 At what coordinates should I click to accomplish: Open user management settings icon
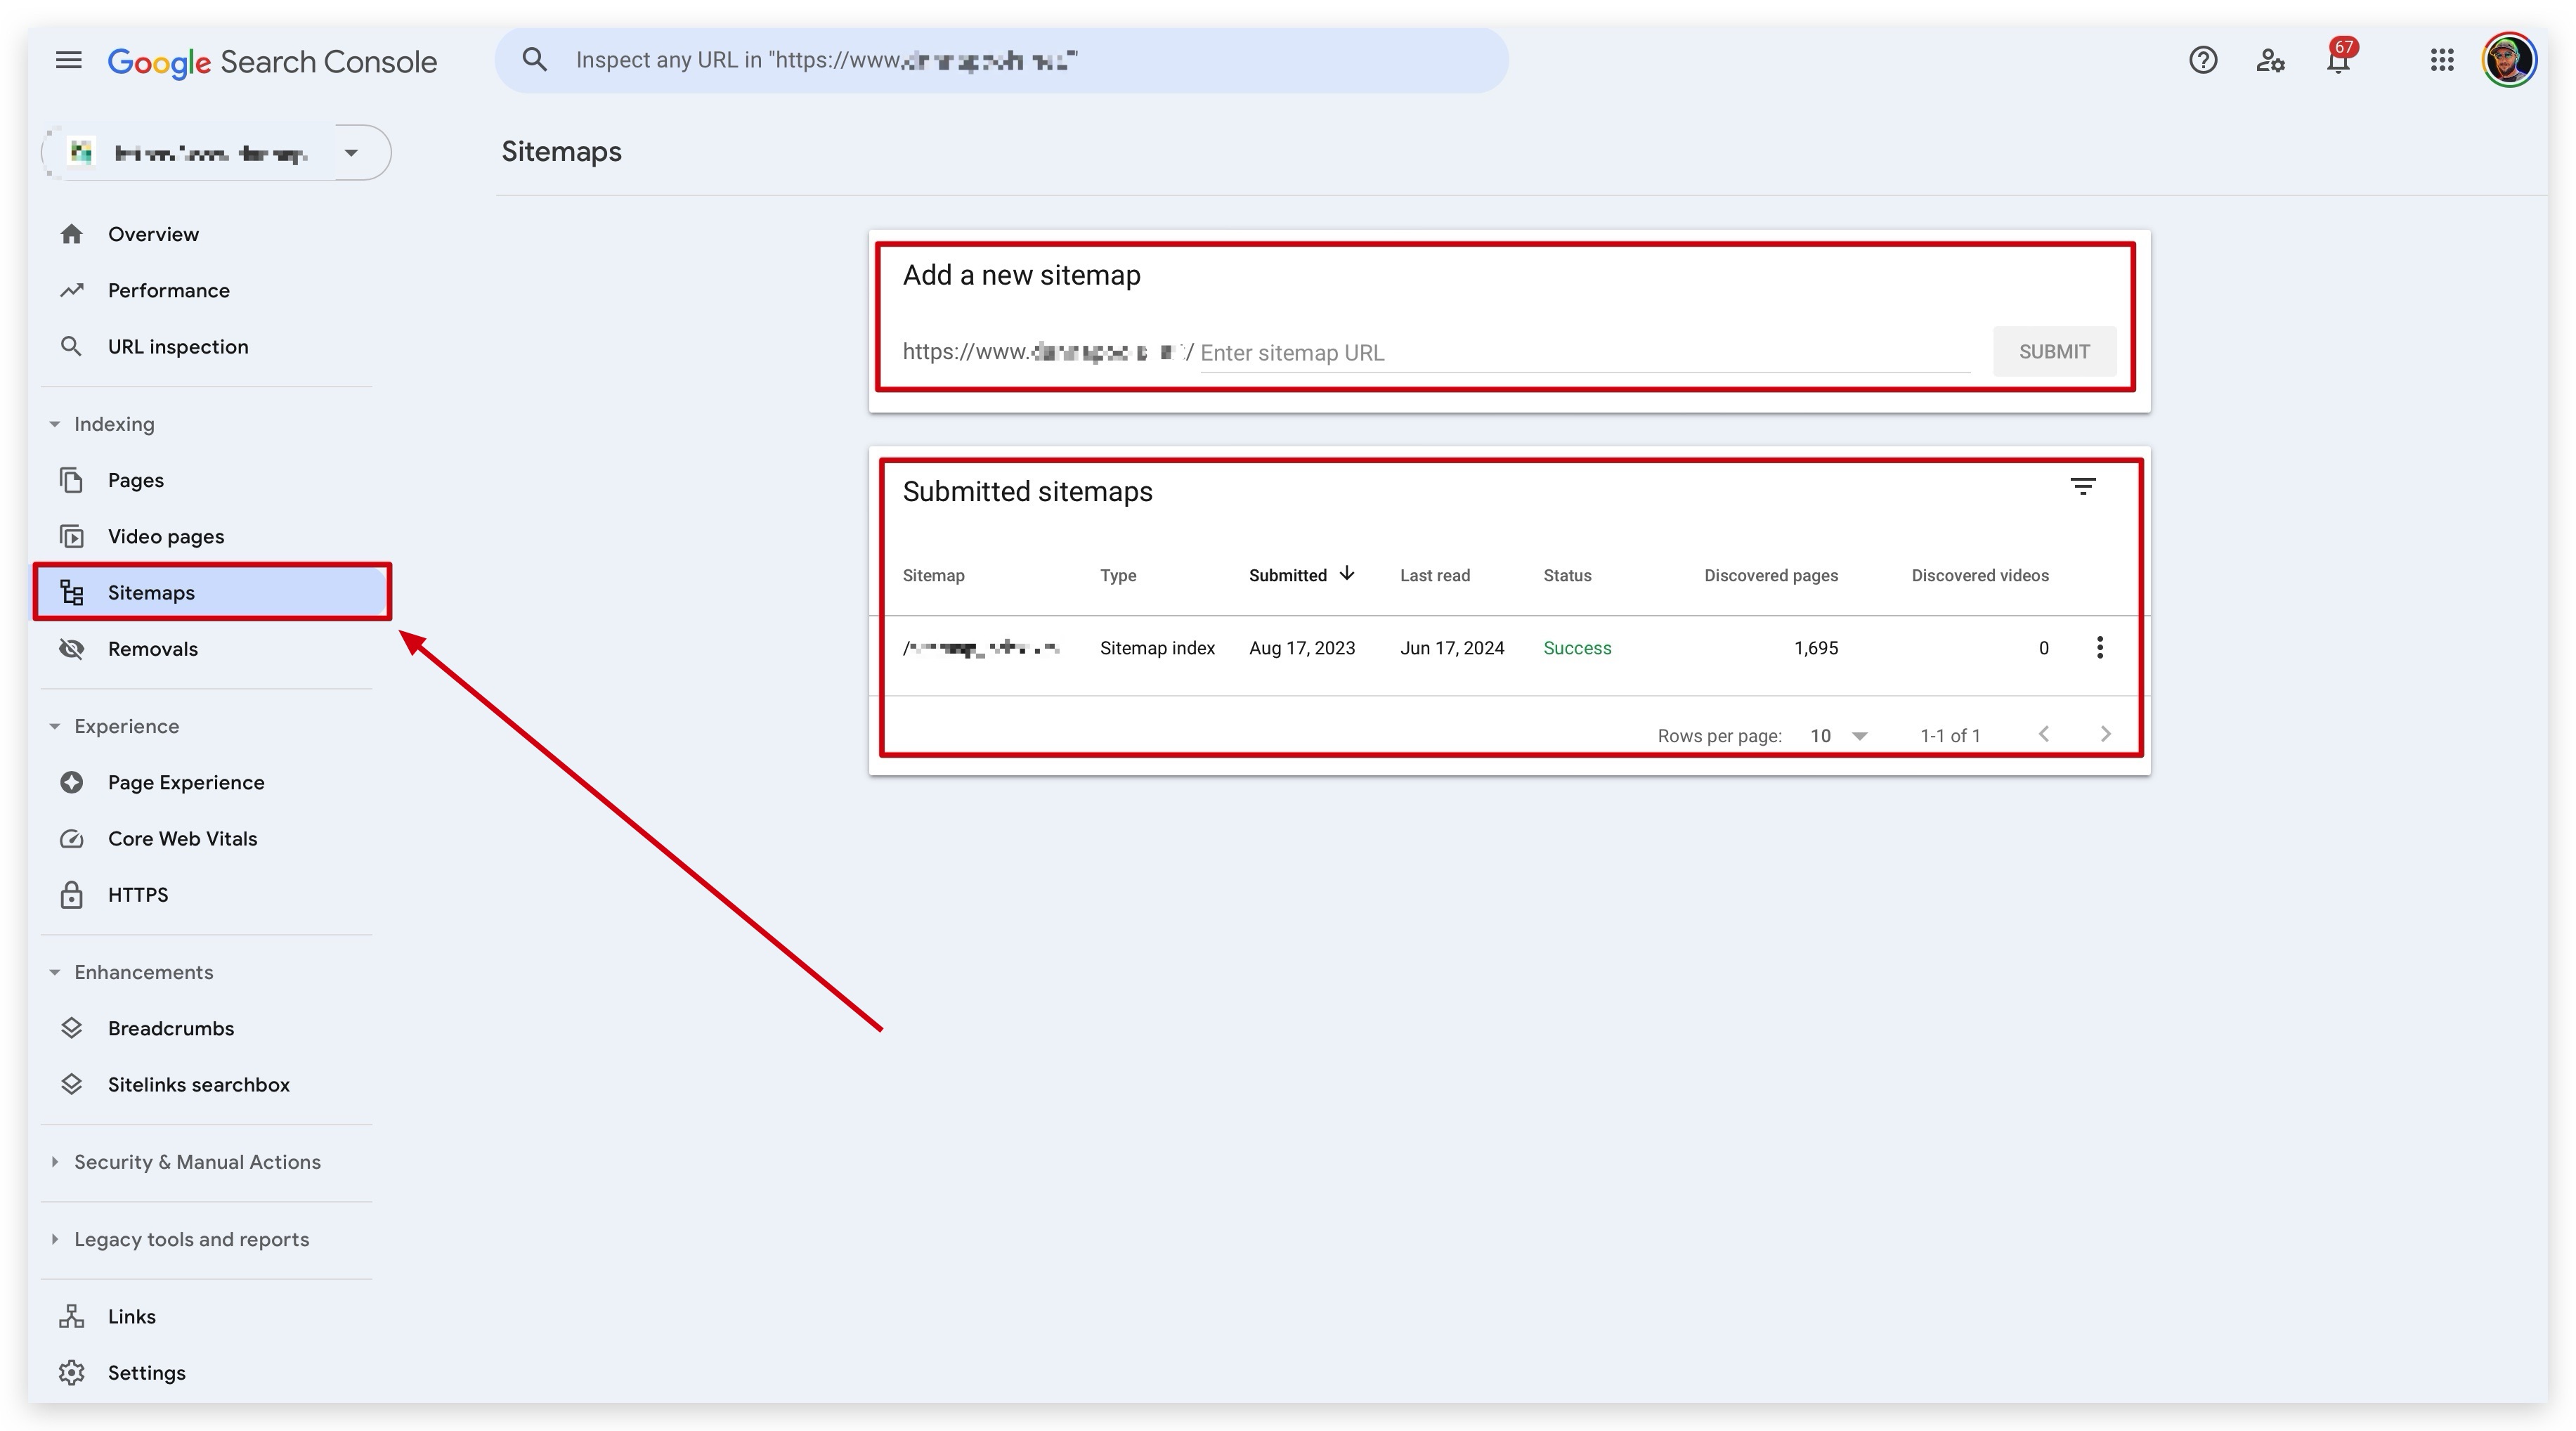[x=2270, y=60]
